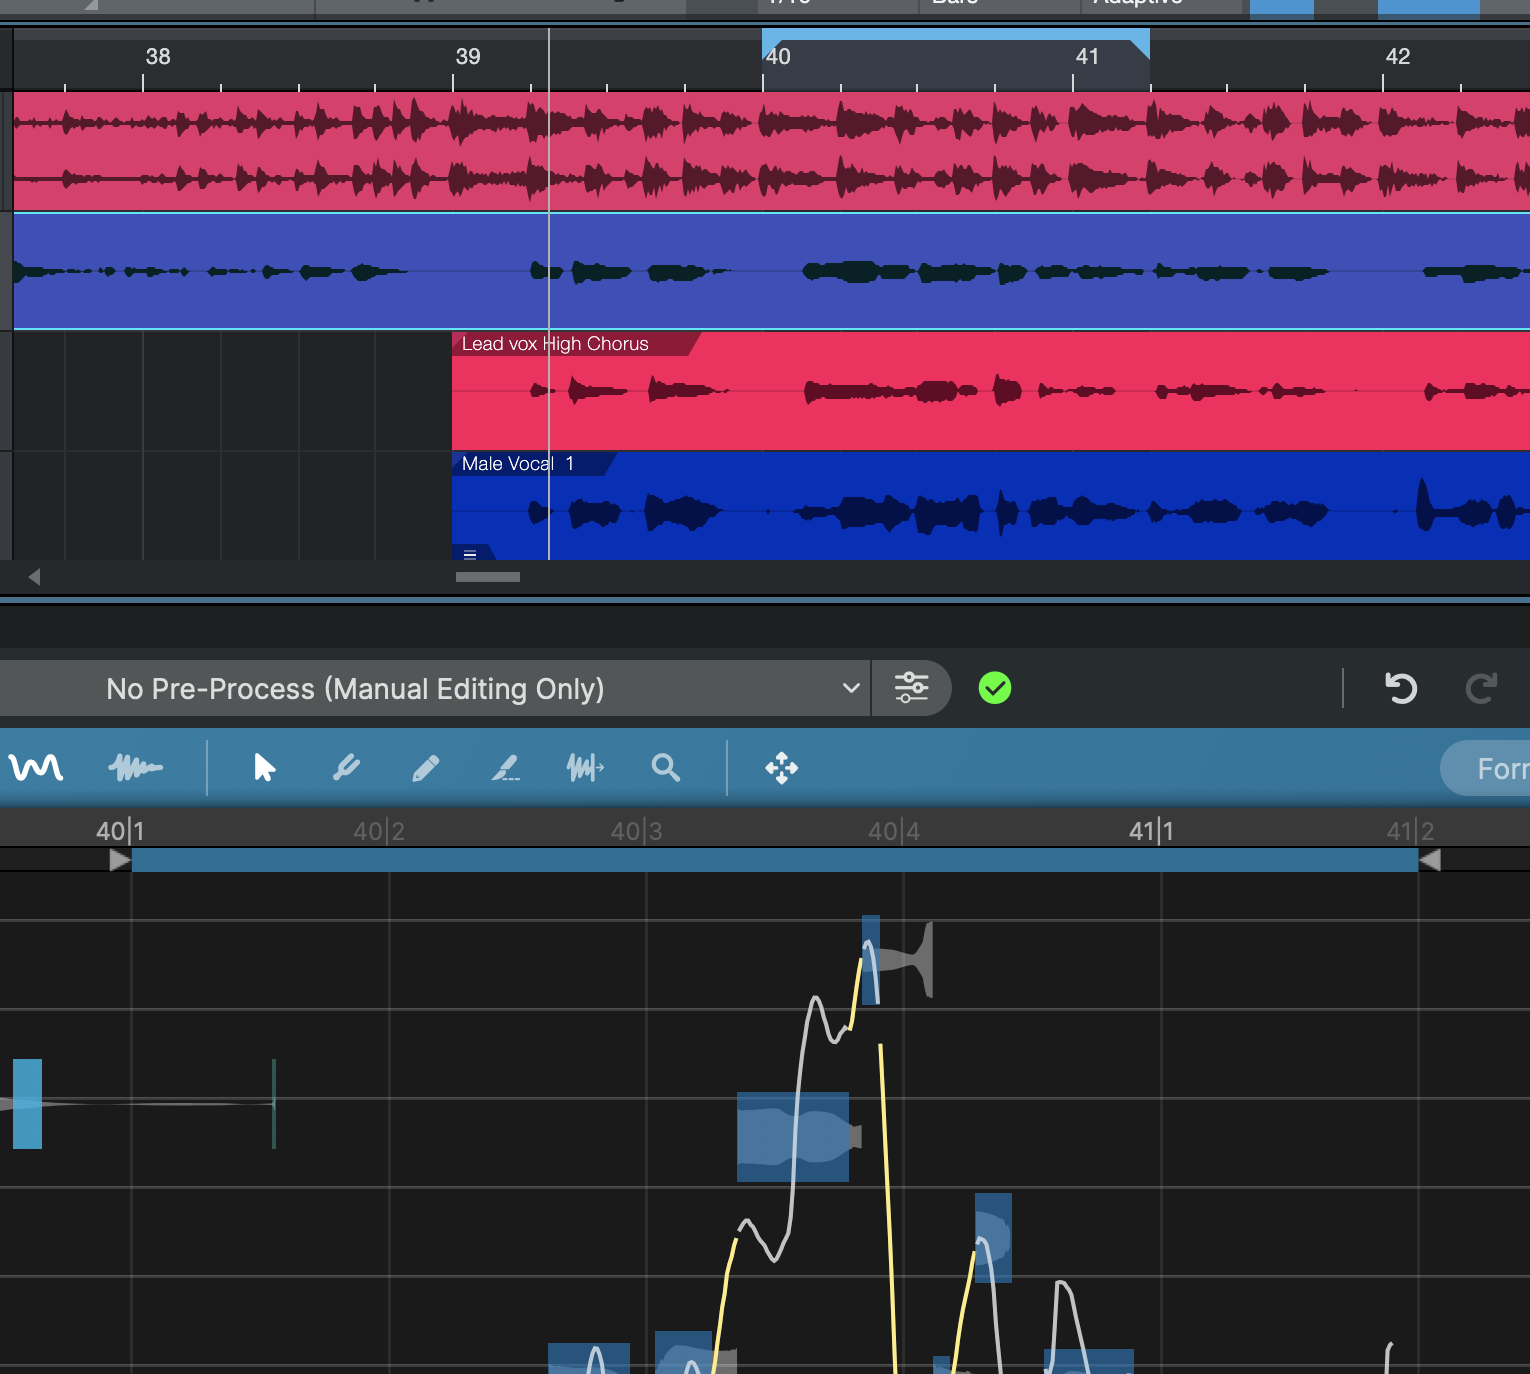
Task: Open the pre-process settings sliders icon
Action: (912, 688)
